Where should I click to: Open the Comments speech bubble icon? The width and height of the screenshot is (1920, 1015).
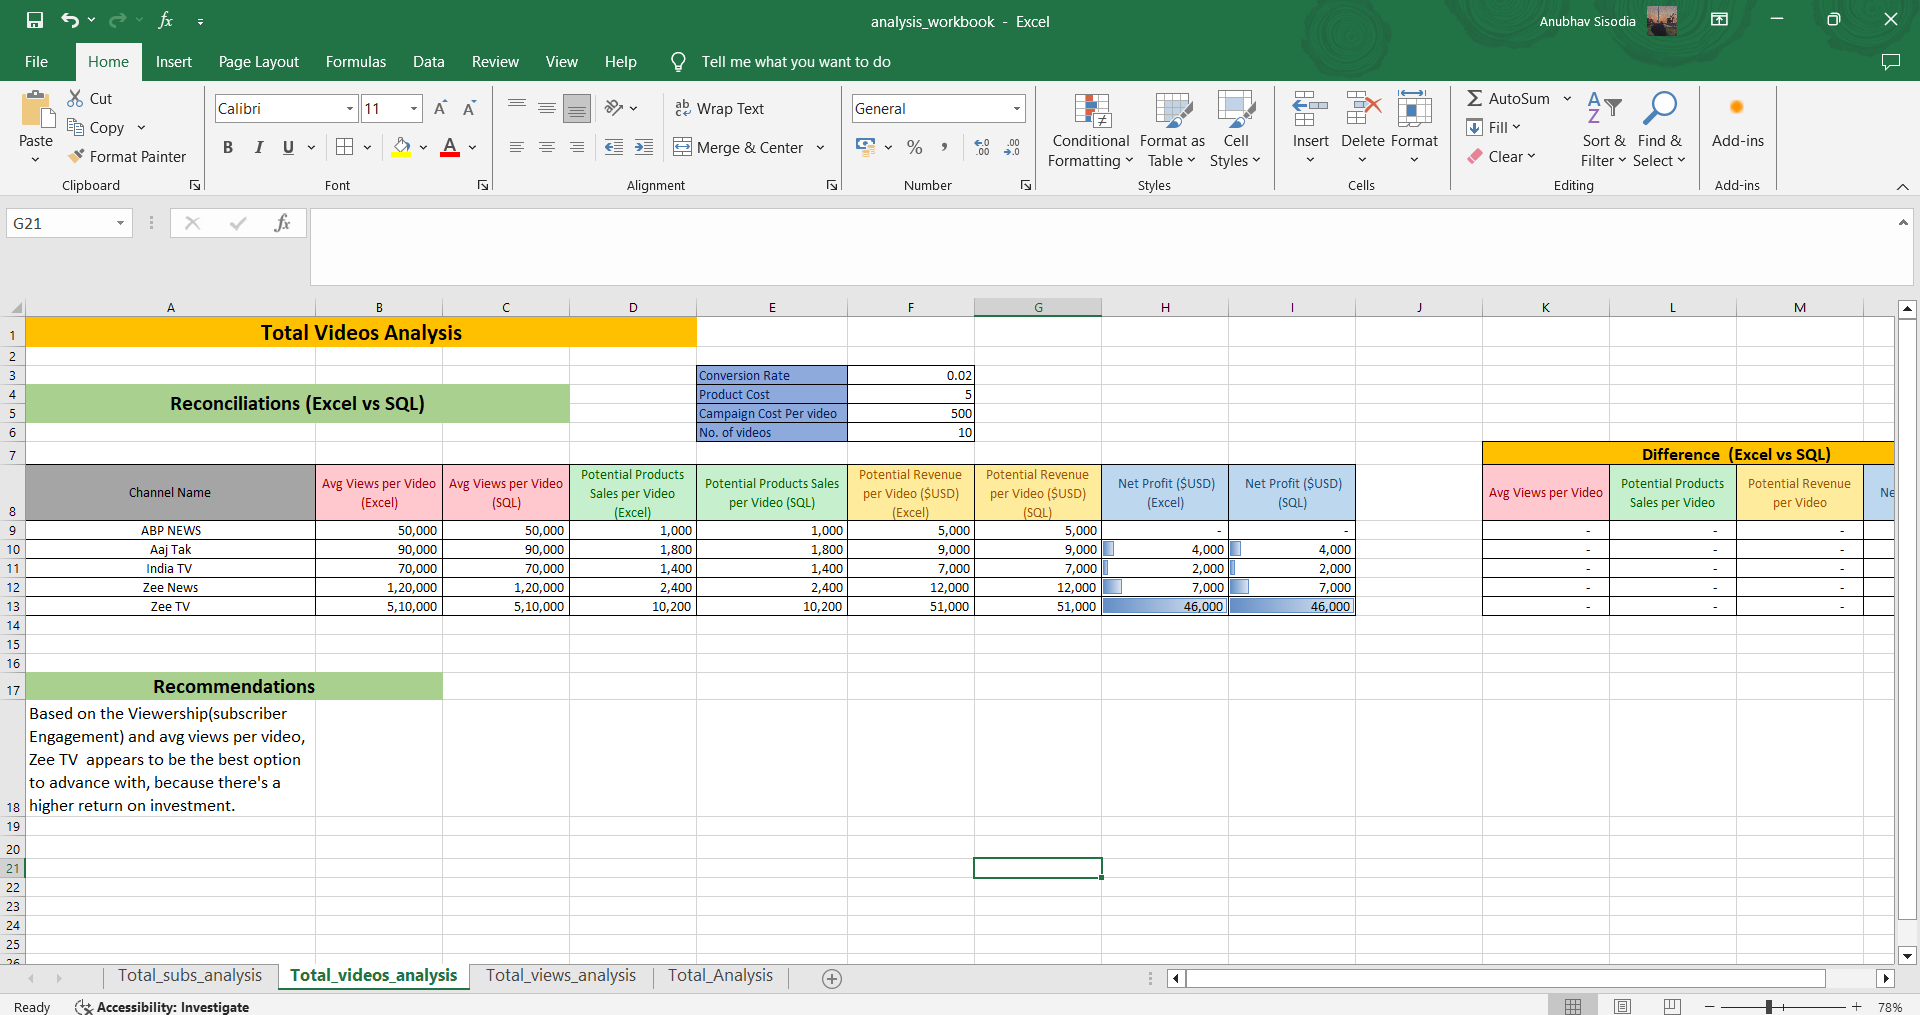(x=1890, y=62)
